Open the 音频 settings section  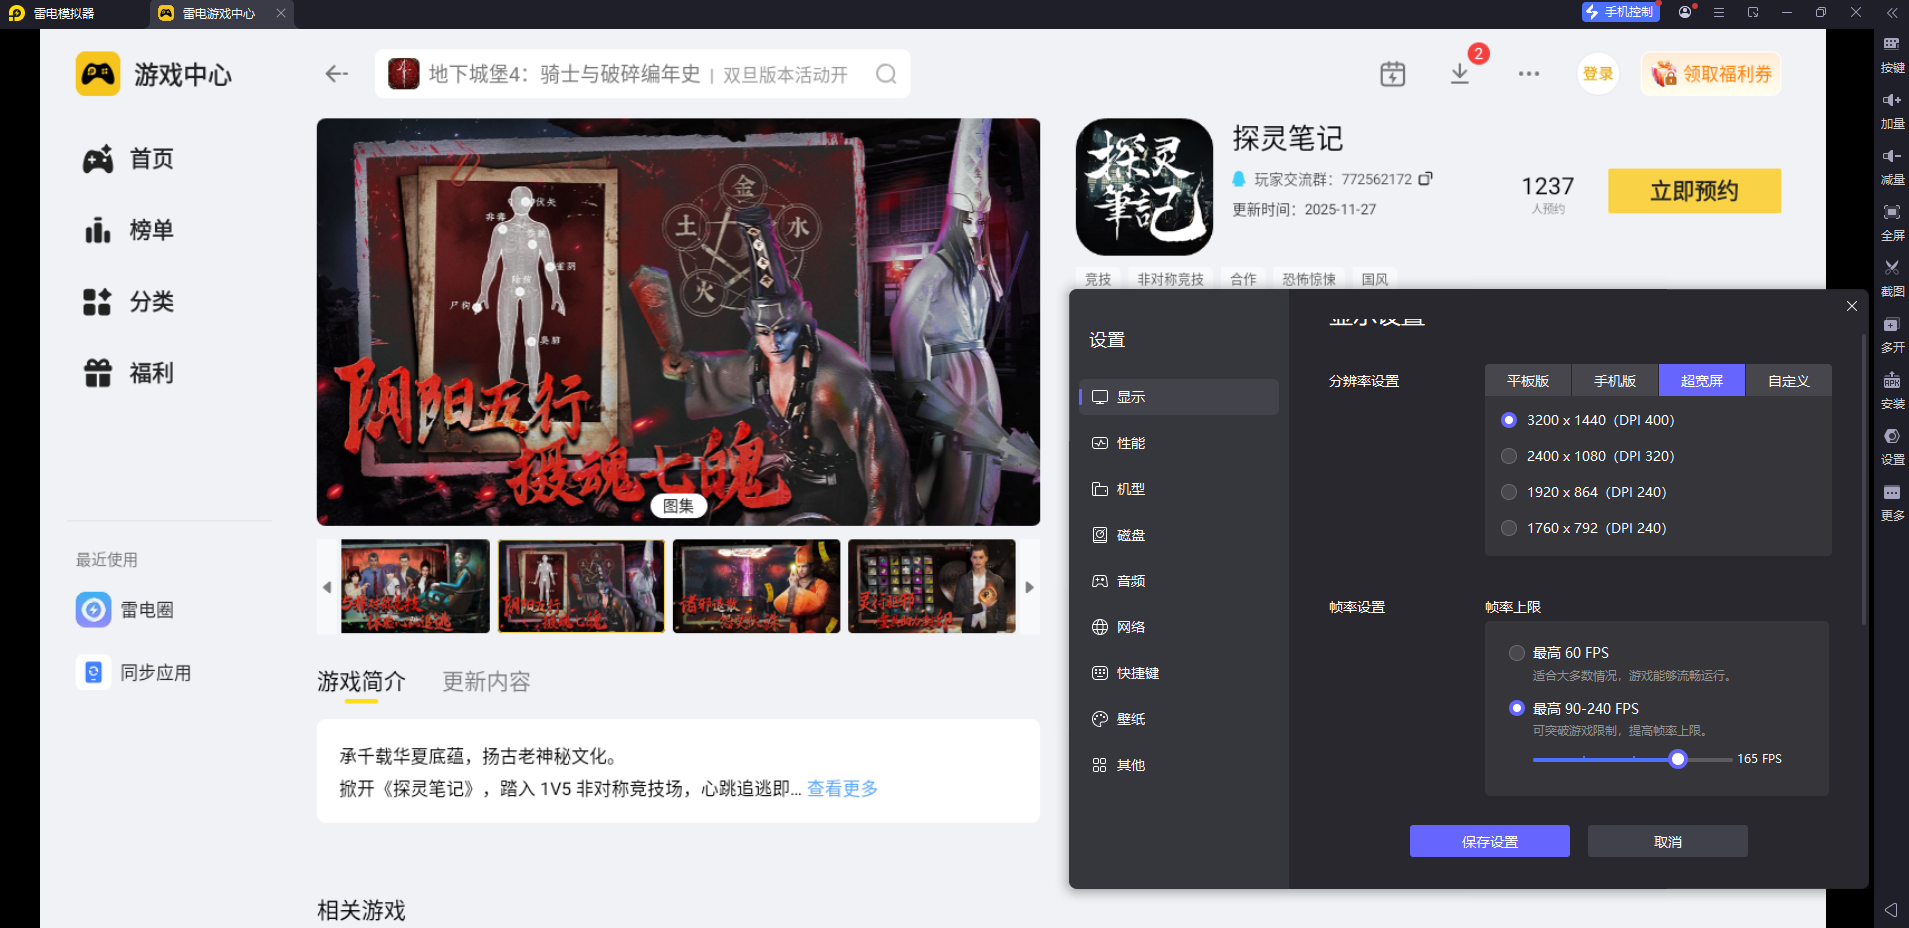pos(1179,581)
